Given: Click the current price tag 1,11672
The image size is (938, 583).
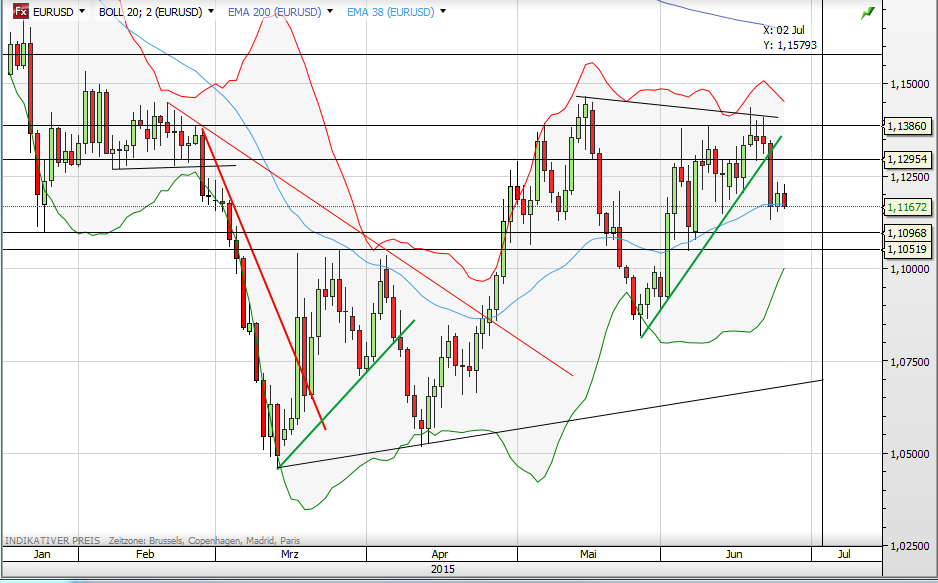Looking at the screenshot, I should pyautogui.click(x=907, y=207).
